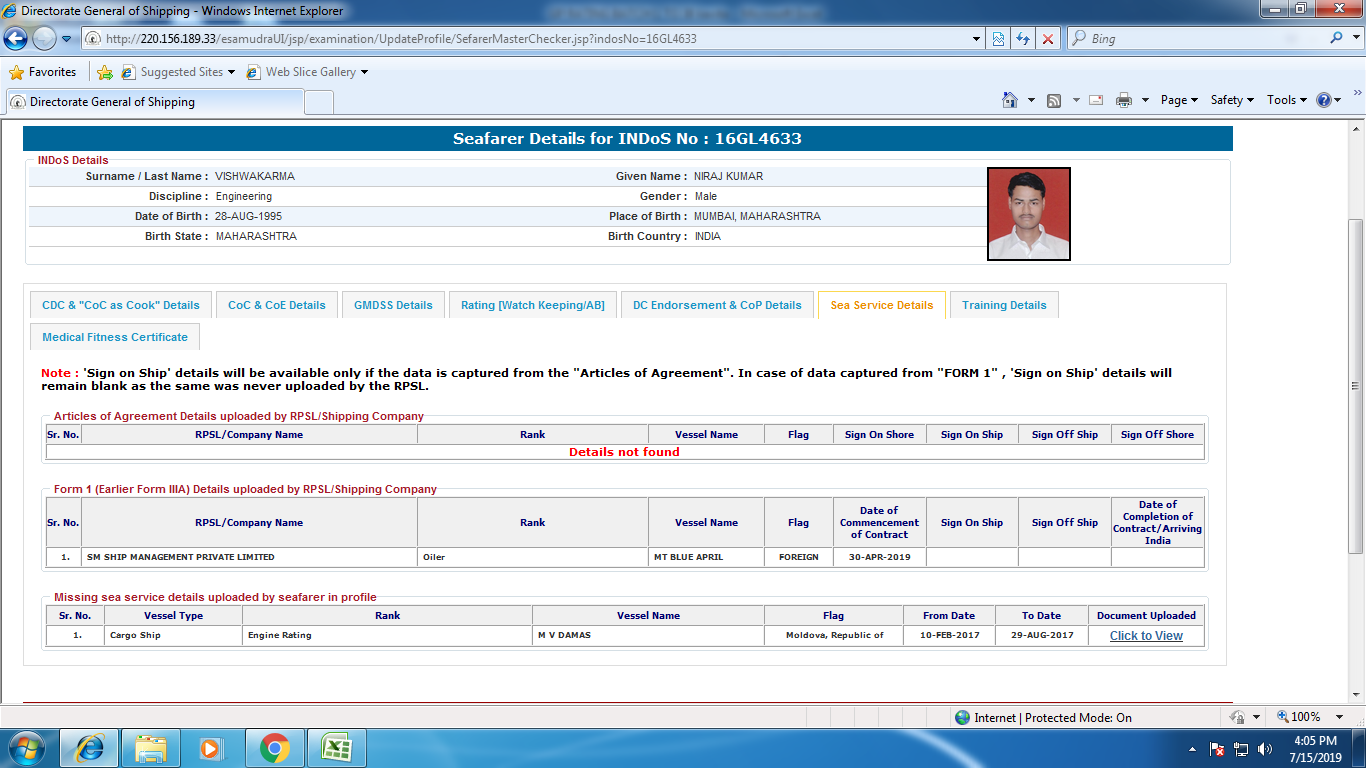1366x768 pixels.
Task: Click the 'Click to View' document link
Action: click(1146, 636)
